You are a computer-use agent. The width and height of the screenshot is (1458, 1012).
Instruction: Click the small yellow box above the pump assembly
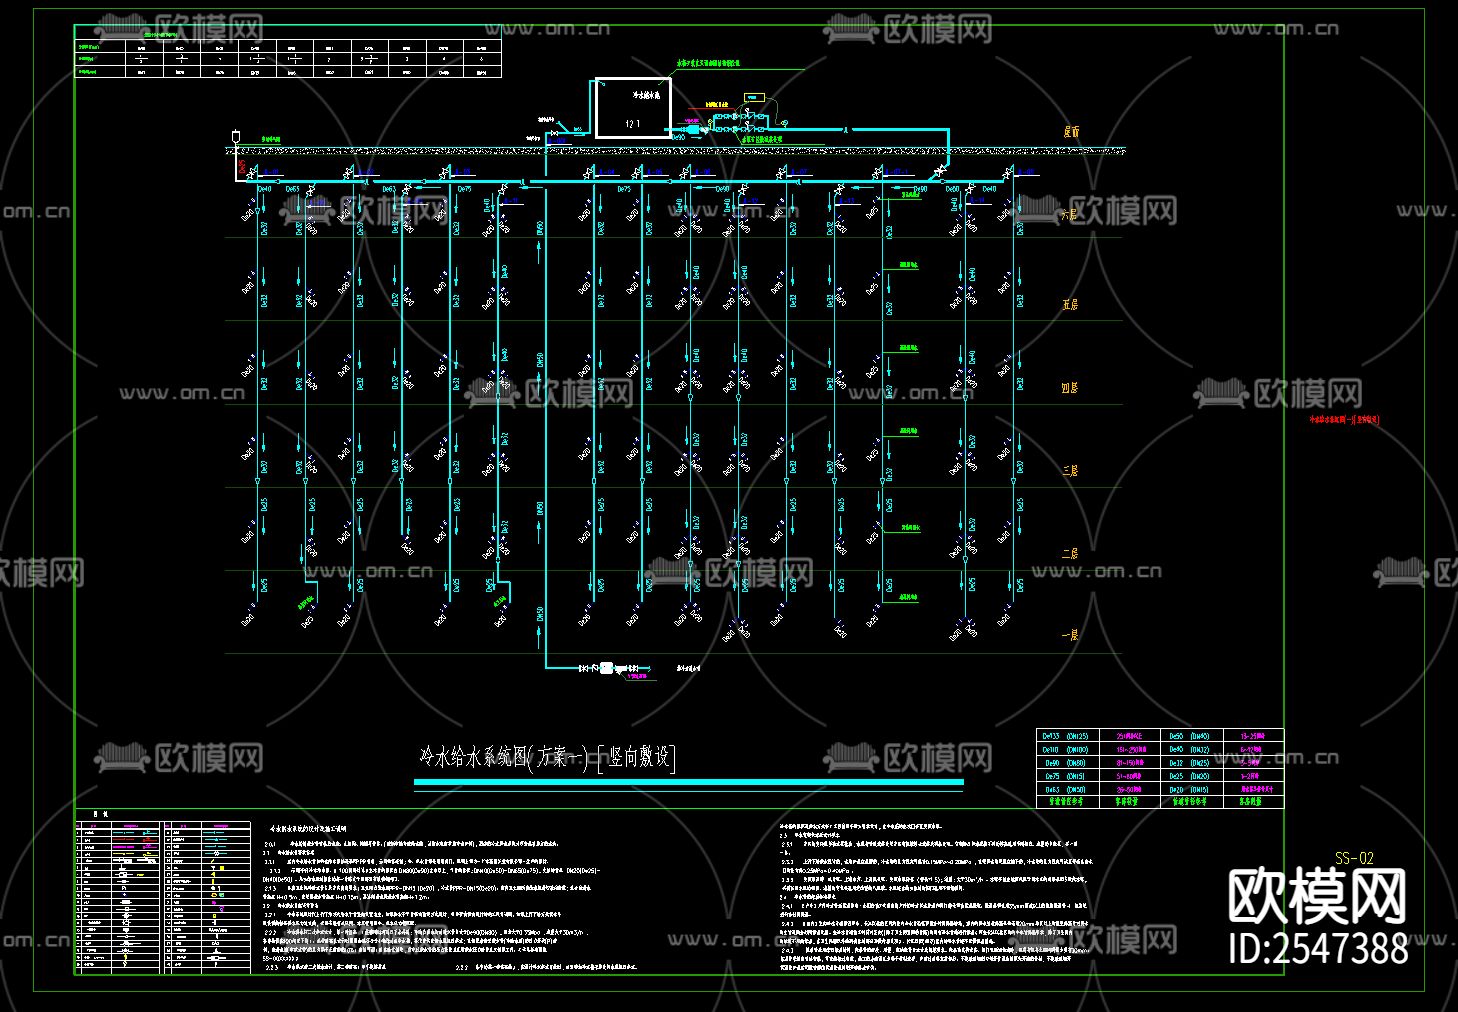tap(753, 97)
